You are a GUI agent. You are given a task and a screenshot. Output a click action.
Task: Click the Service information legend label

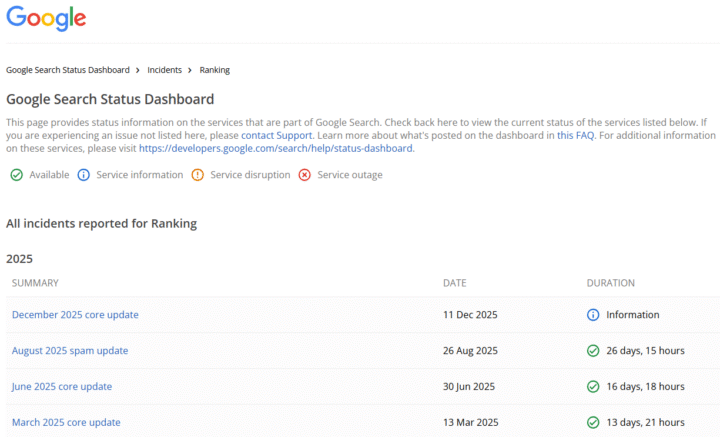click(x=140, y=175)
